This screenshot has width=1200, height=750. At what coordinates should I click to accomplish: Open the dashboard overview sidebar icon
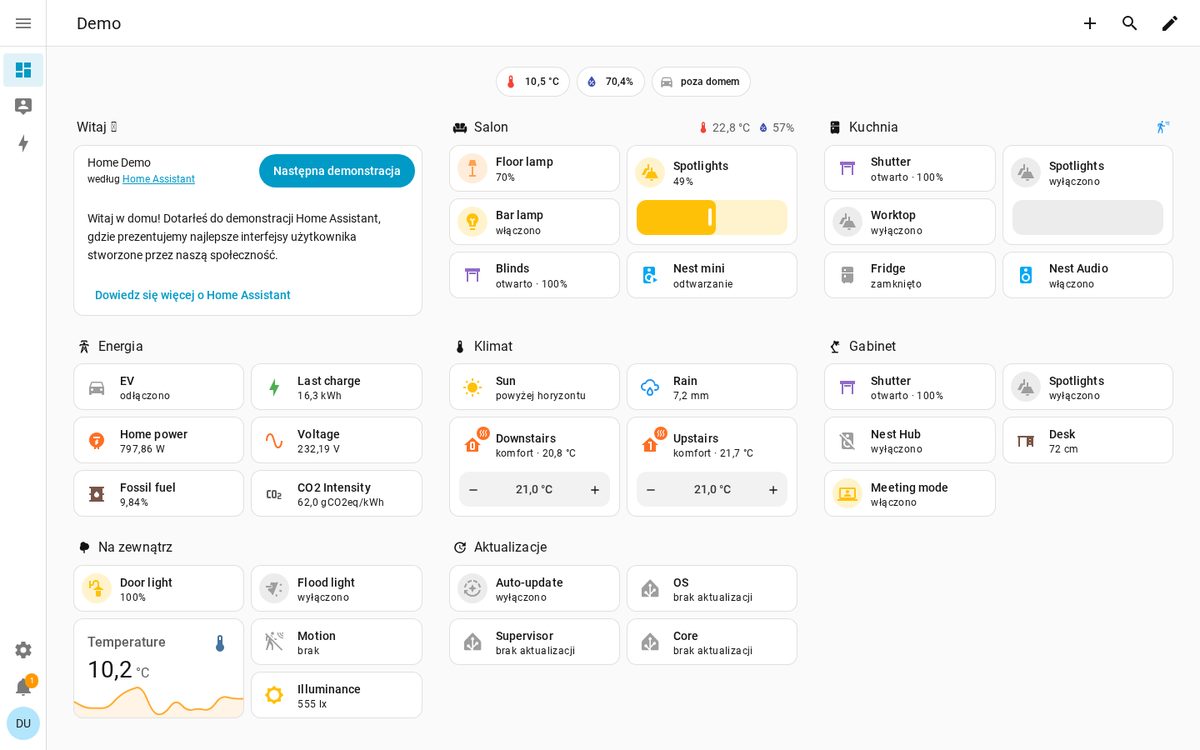(x=23, y=70)
